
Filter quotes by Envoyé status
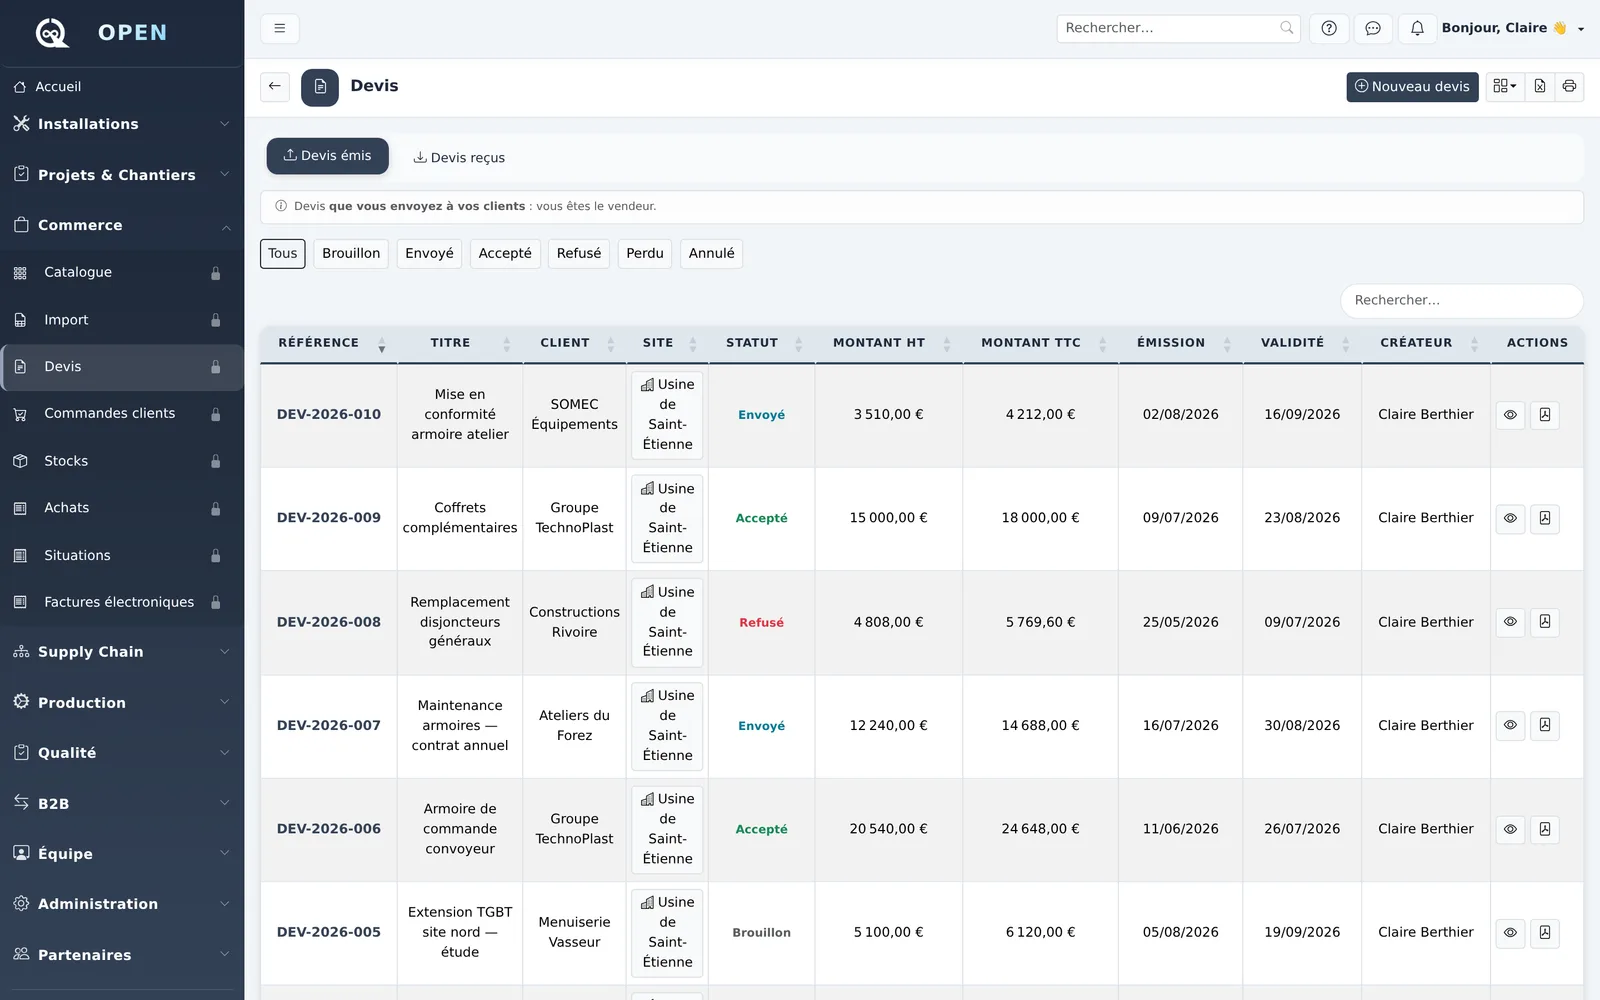429,253
